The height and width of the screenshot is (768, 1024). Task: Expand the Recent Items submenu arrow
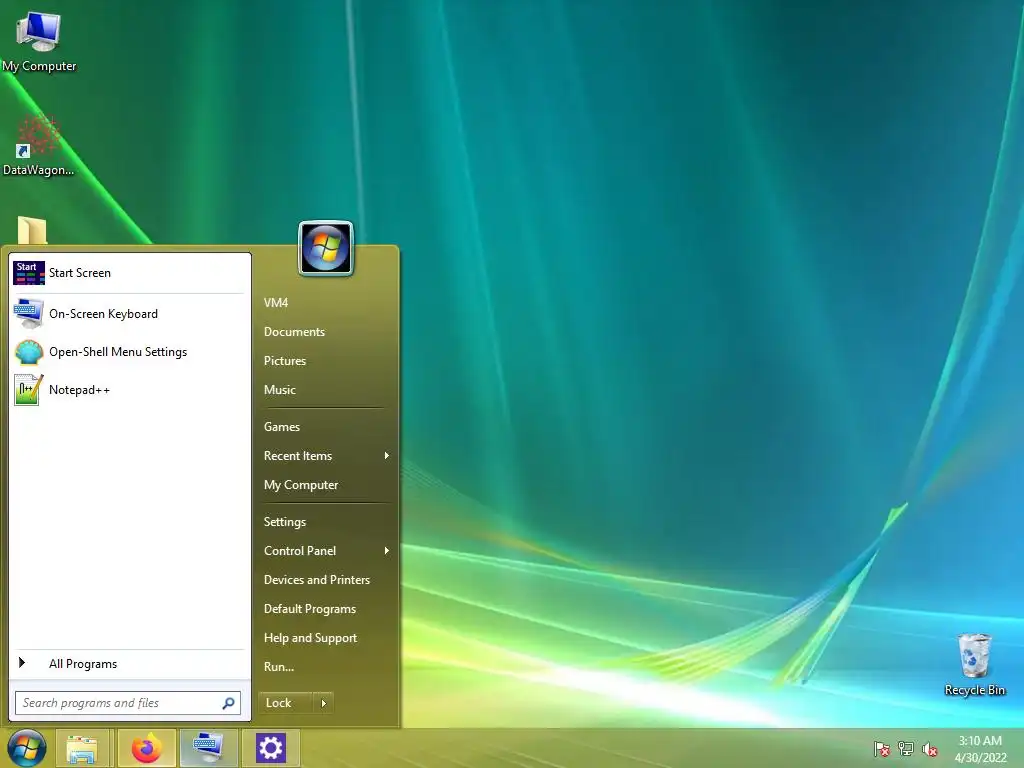pos(387,456)
